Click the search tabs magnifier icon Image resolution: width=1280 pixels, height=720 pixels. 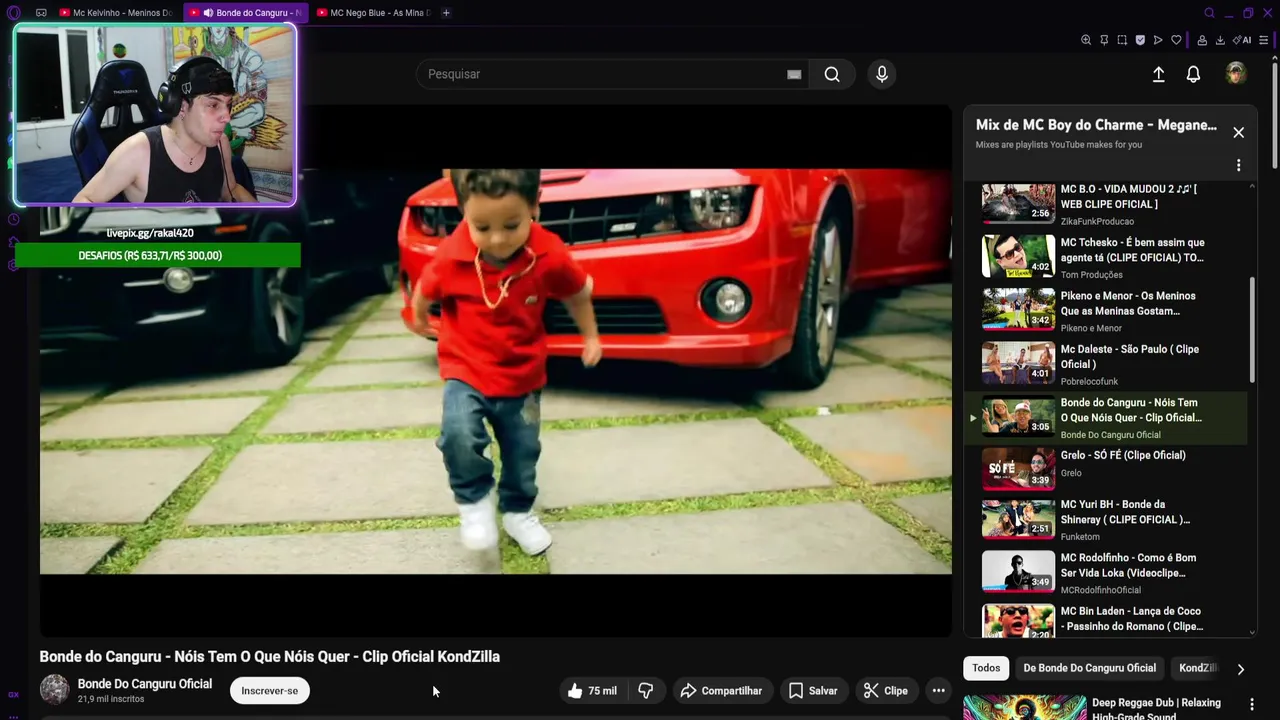coord(1209,13)
